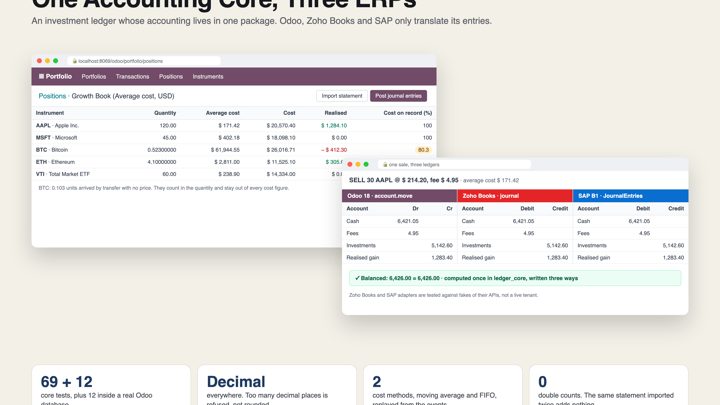
Task: Select the VTI · Total Market ETF row
Action: [187, 174]
